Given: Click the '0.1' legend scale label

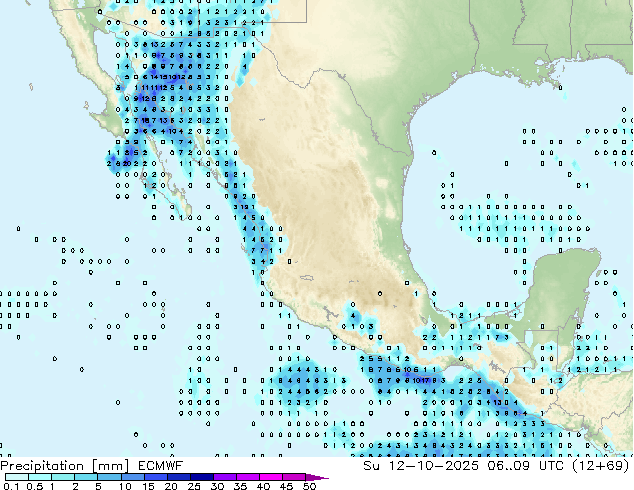Looking at the screenshot, I should click(11, 486).
